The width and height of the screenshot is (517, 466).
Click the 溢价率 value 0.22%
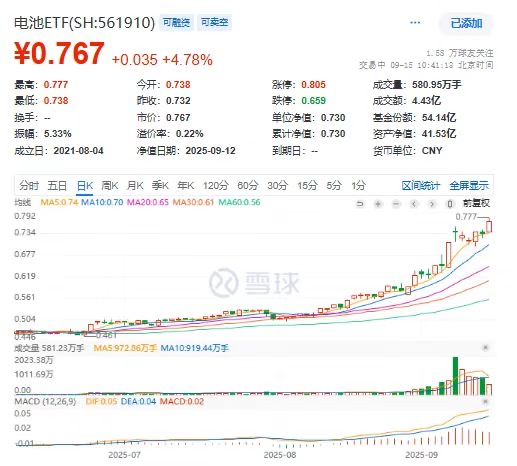pyautogui.click(x=189, y=134)
